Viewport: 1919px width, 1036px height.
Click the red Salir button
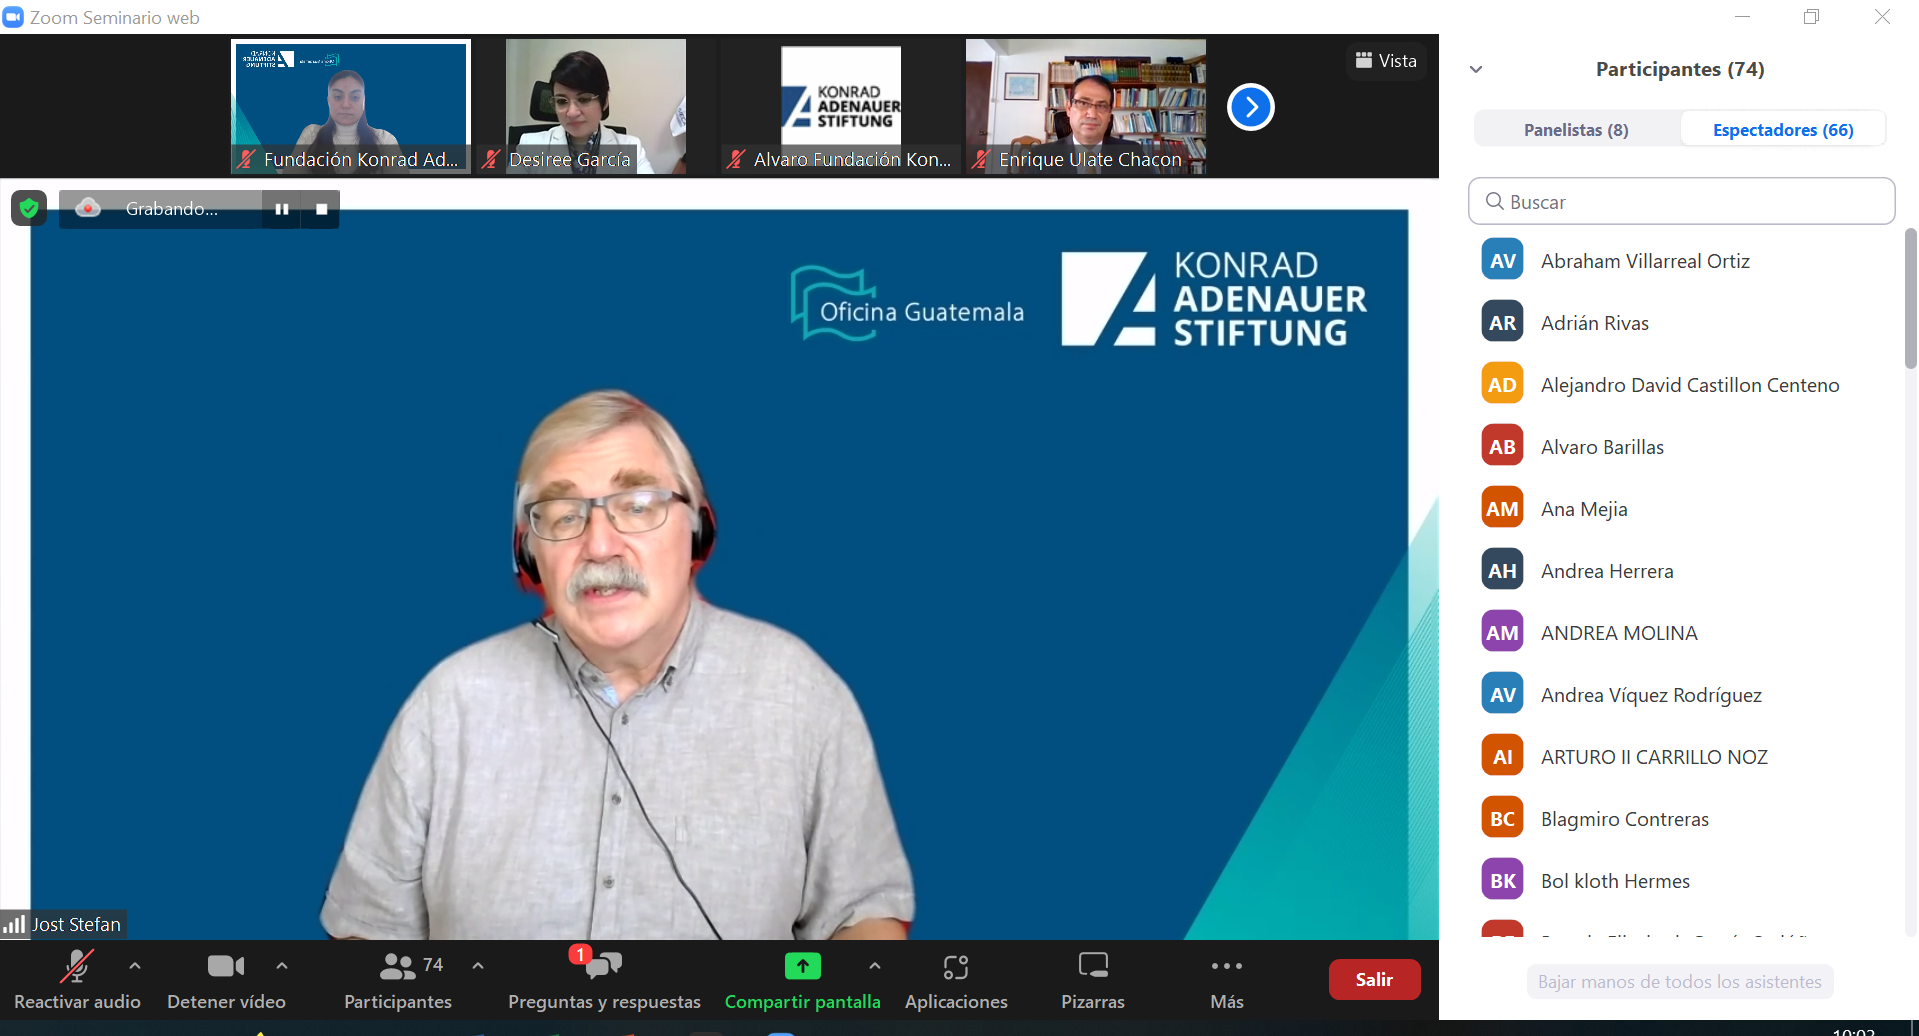pyautogui.click(x=1373, y=980)
